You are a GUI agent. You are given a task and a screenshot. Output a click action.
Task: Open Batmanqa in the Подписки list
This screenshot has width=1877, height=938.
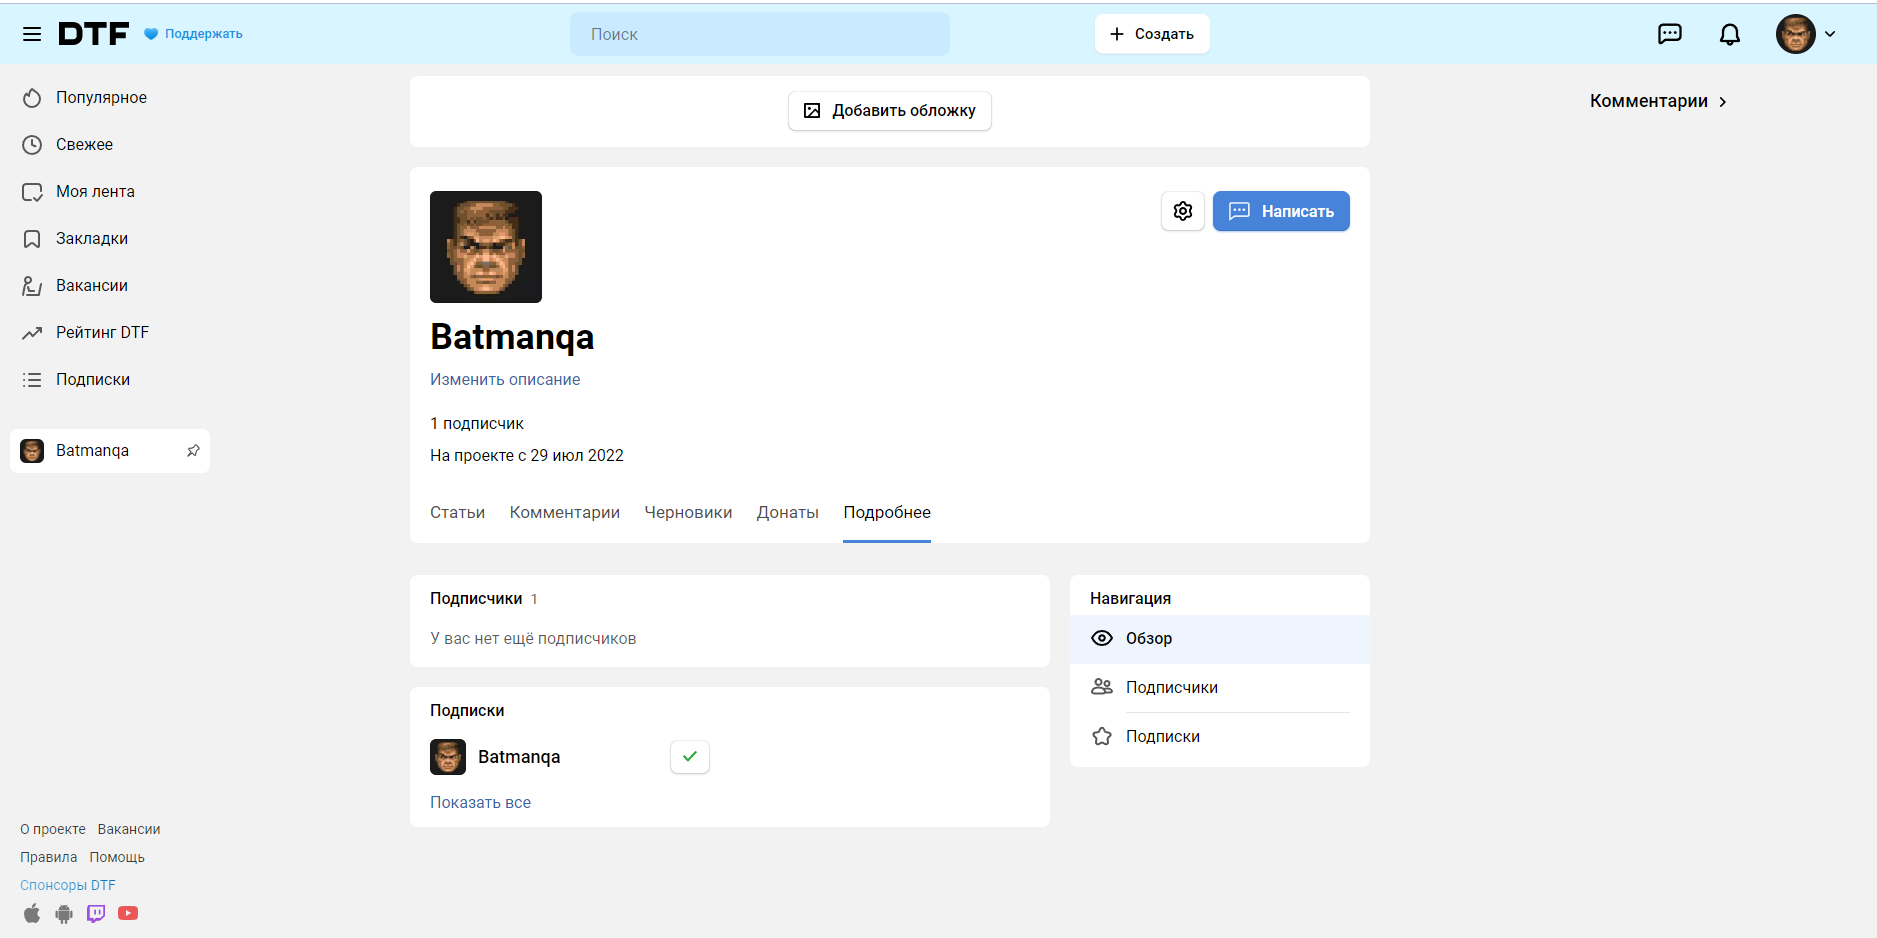[x=519, y=757]
